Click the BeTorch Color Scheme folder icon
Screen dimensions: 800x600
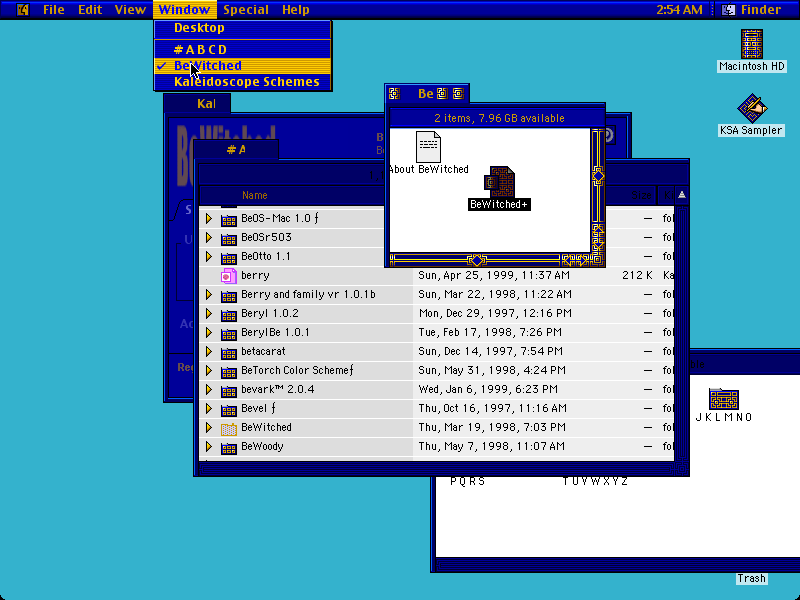229,371
